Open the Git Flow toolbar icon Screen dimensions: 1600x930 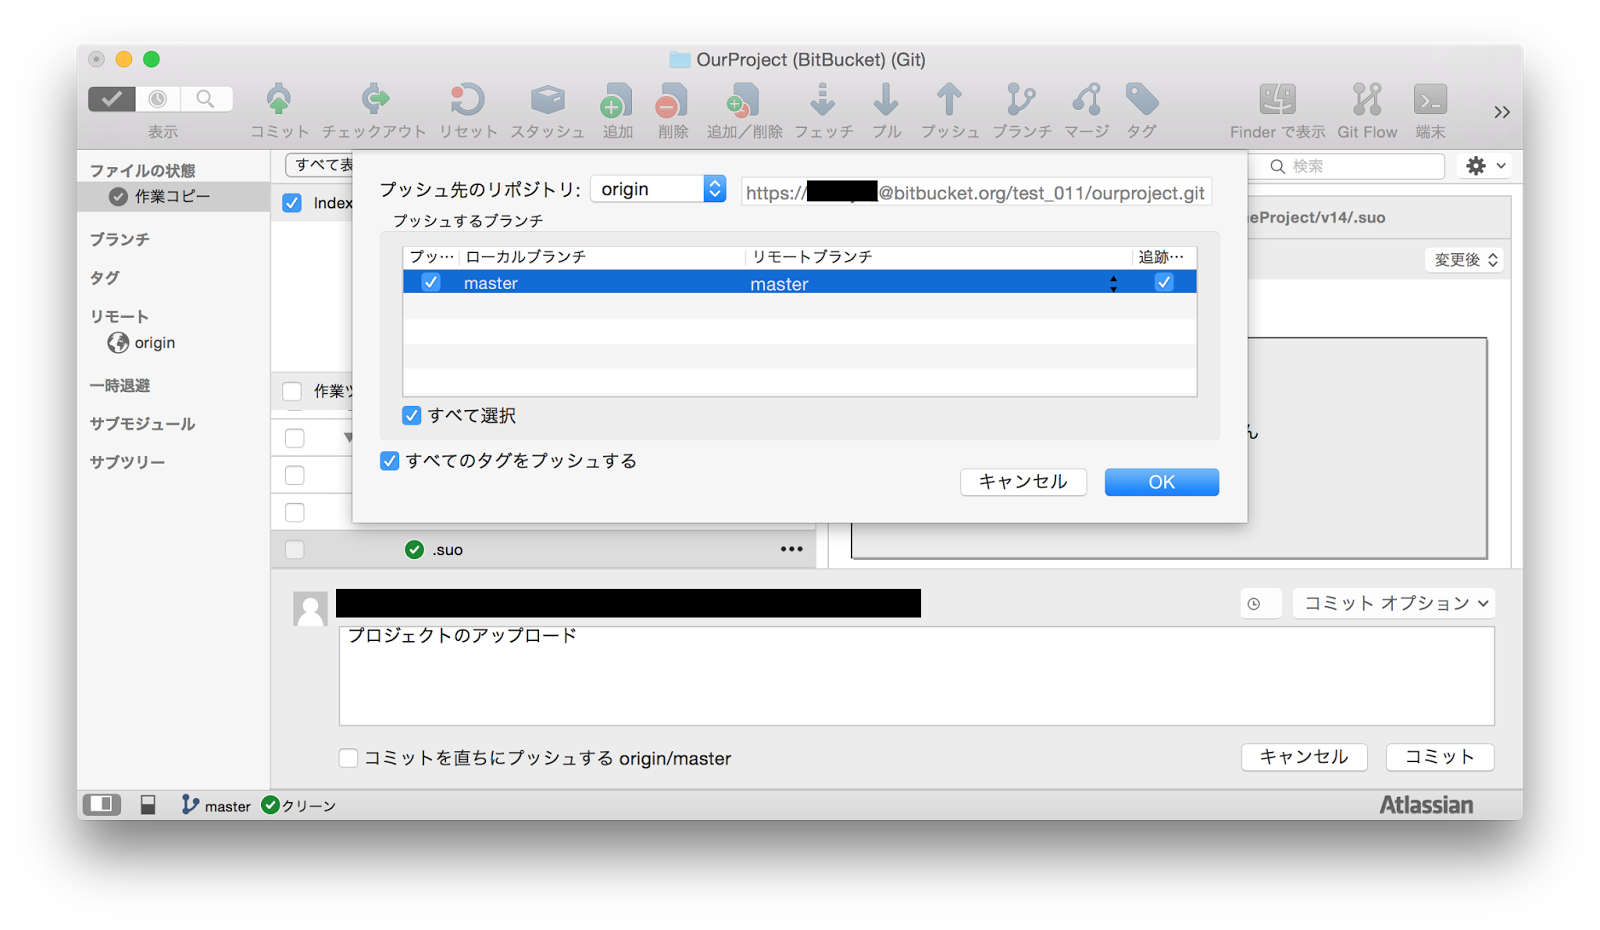pyautogui.click(x=1367, y=100)
